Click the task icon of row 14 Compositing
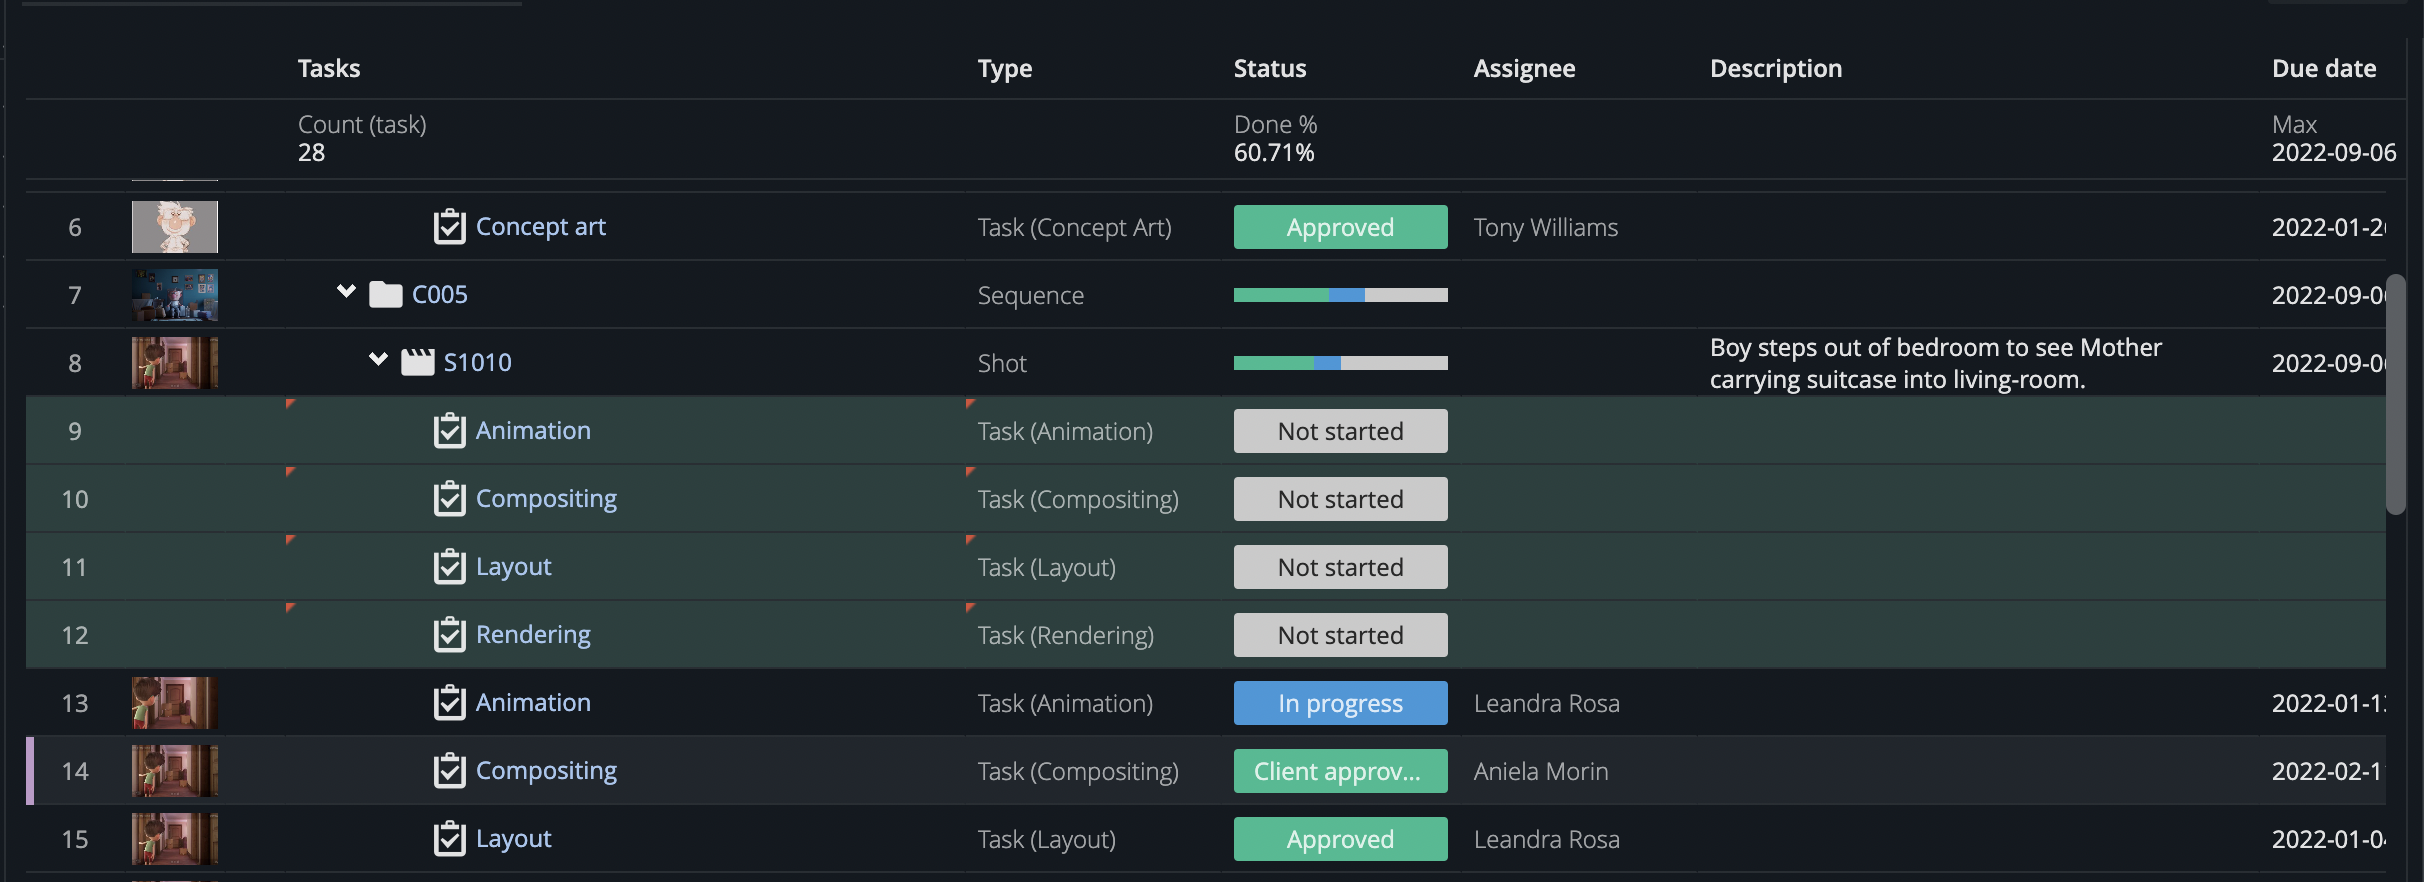This screenshot has height=882, width=2424. 449,771
